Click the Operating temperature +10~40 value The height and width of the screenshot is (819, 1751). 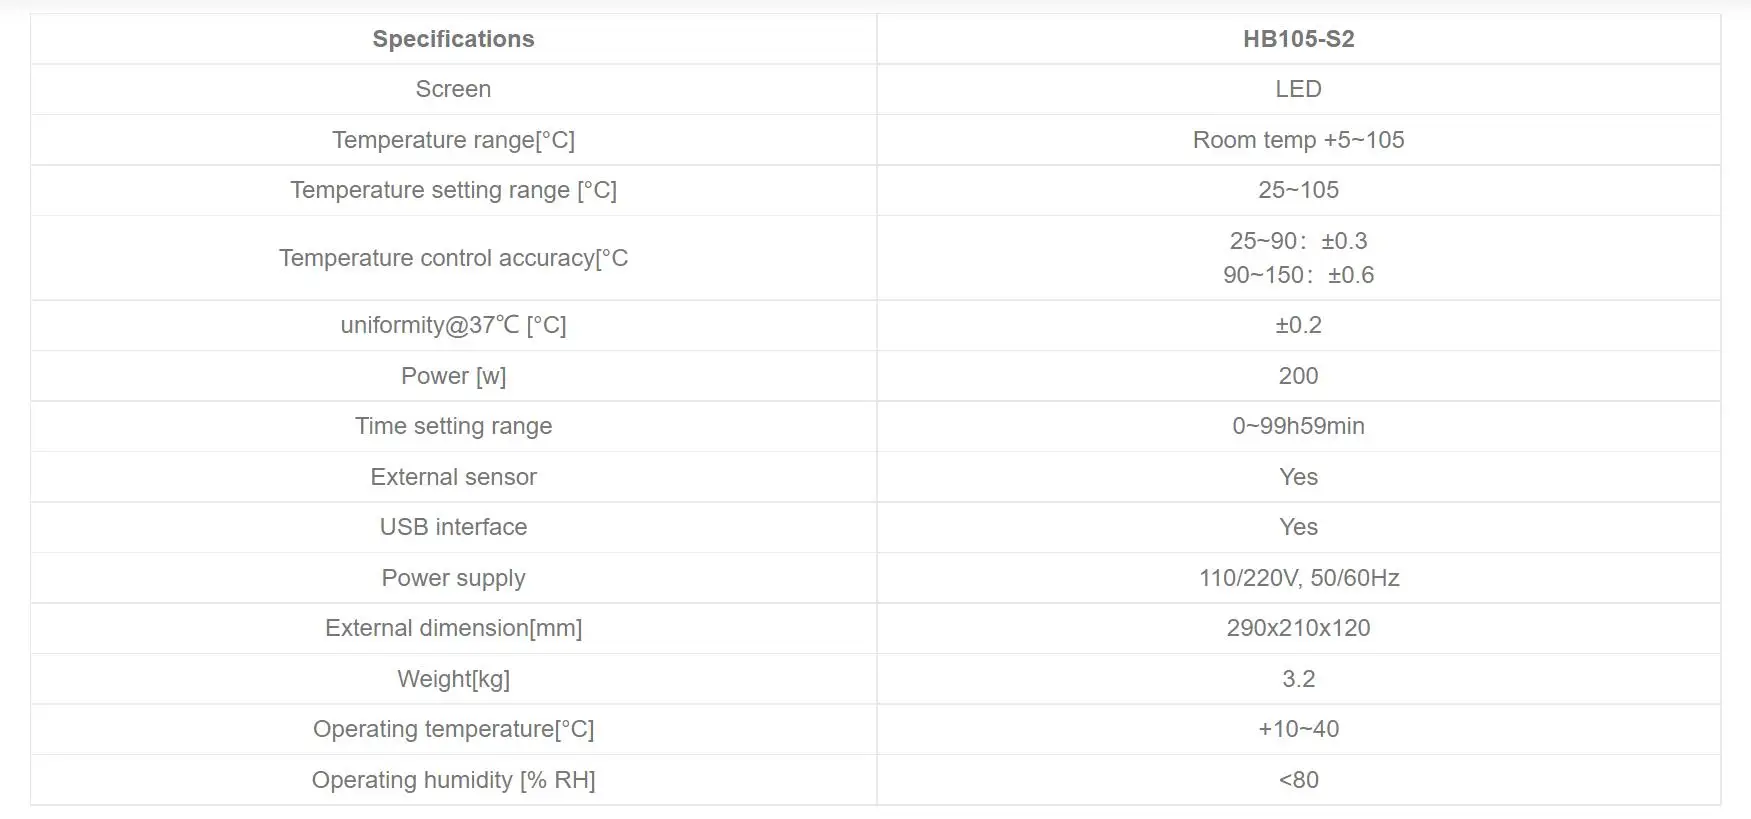[1298, 729]
